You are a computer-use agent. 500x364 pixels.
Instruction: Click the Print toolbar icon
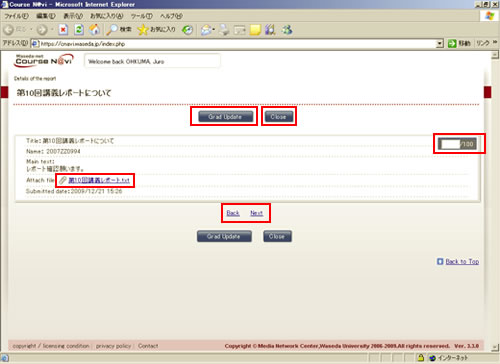click(x=224, y=30)
